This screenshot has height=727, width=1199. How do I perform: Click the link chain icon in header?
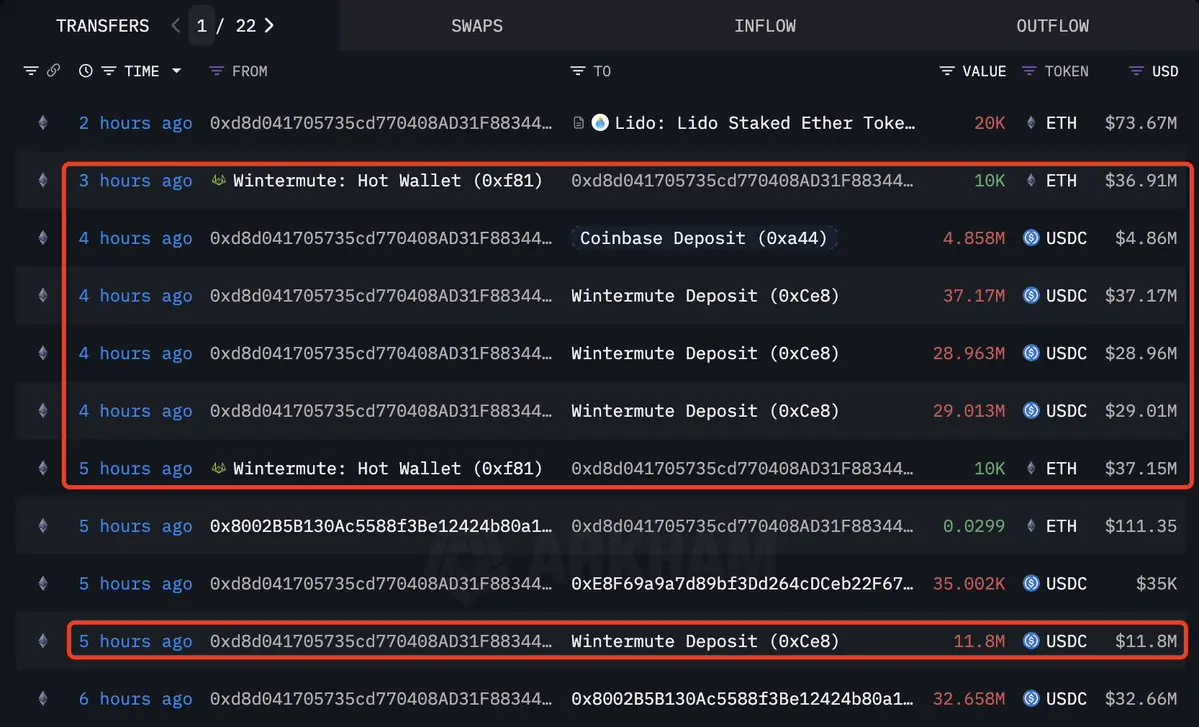(x=54, y=70)
